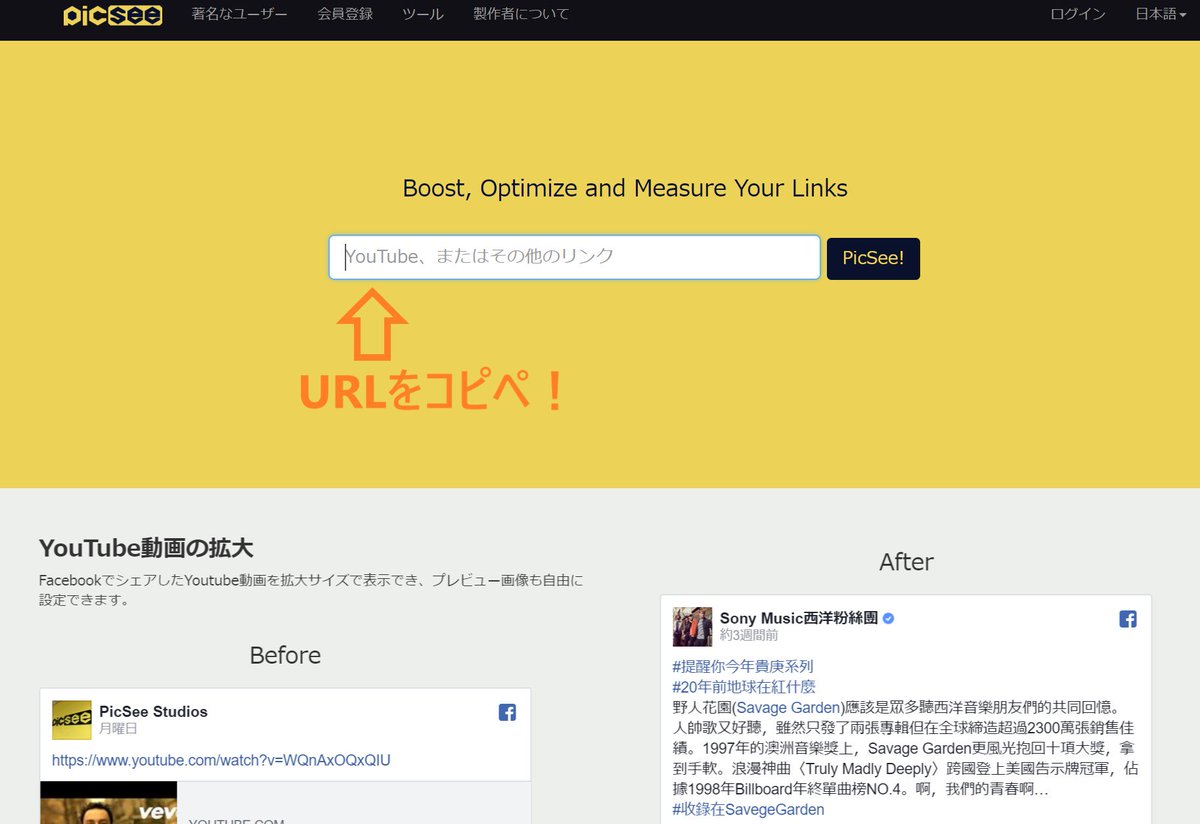Click PicSee Studios profile avatar
Screen dimensions: 1200x824
pos(72,720)
